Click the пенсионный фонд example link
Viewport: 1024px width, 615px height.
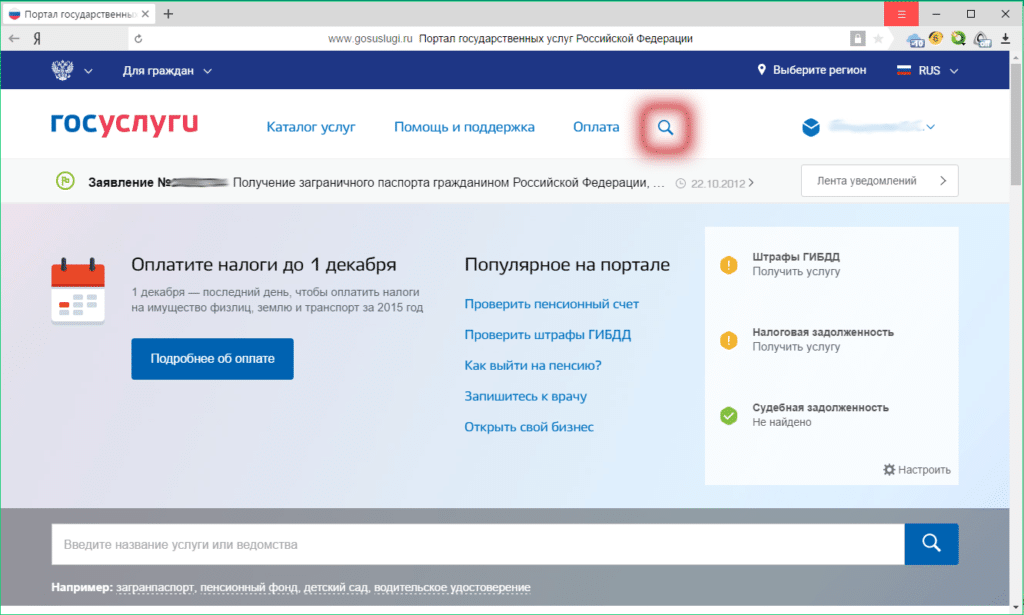tap(249, 588)
